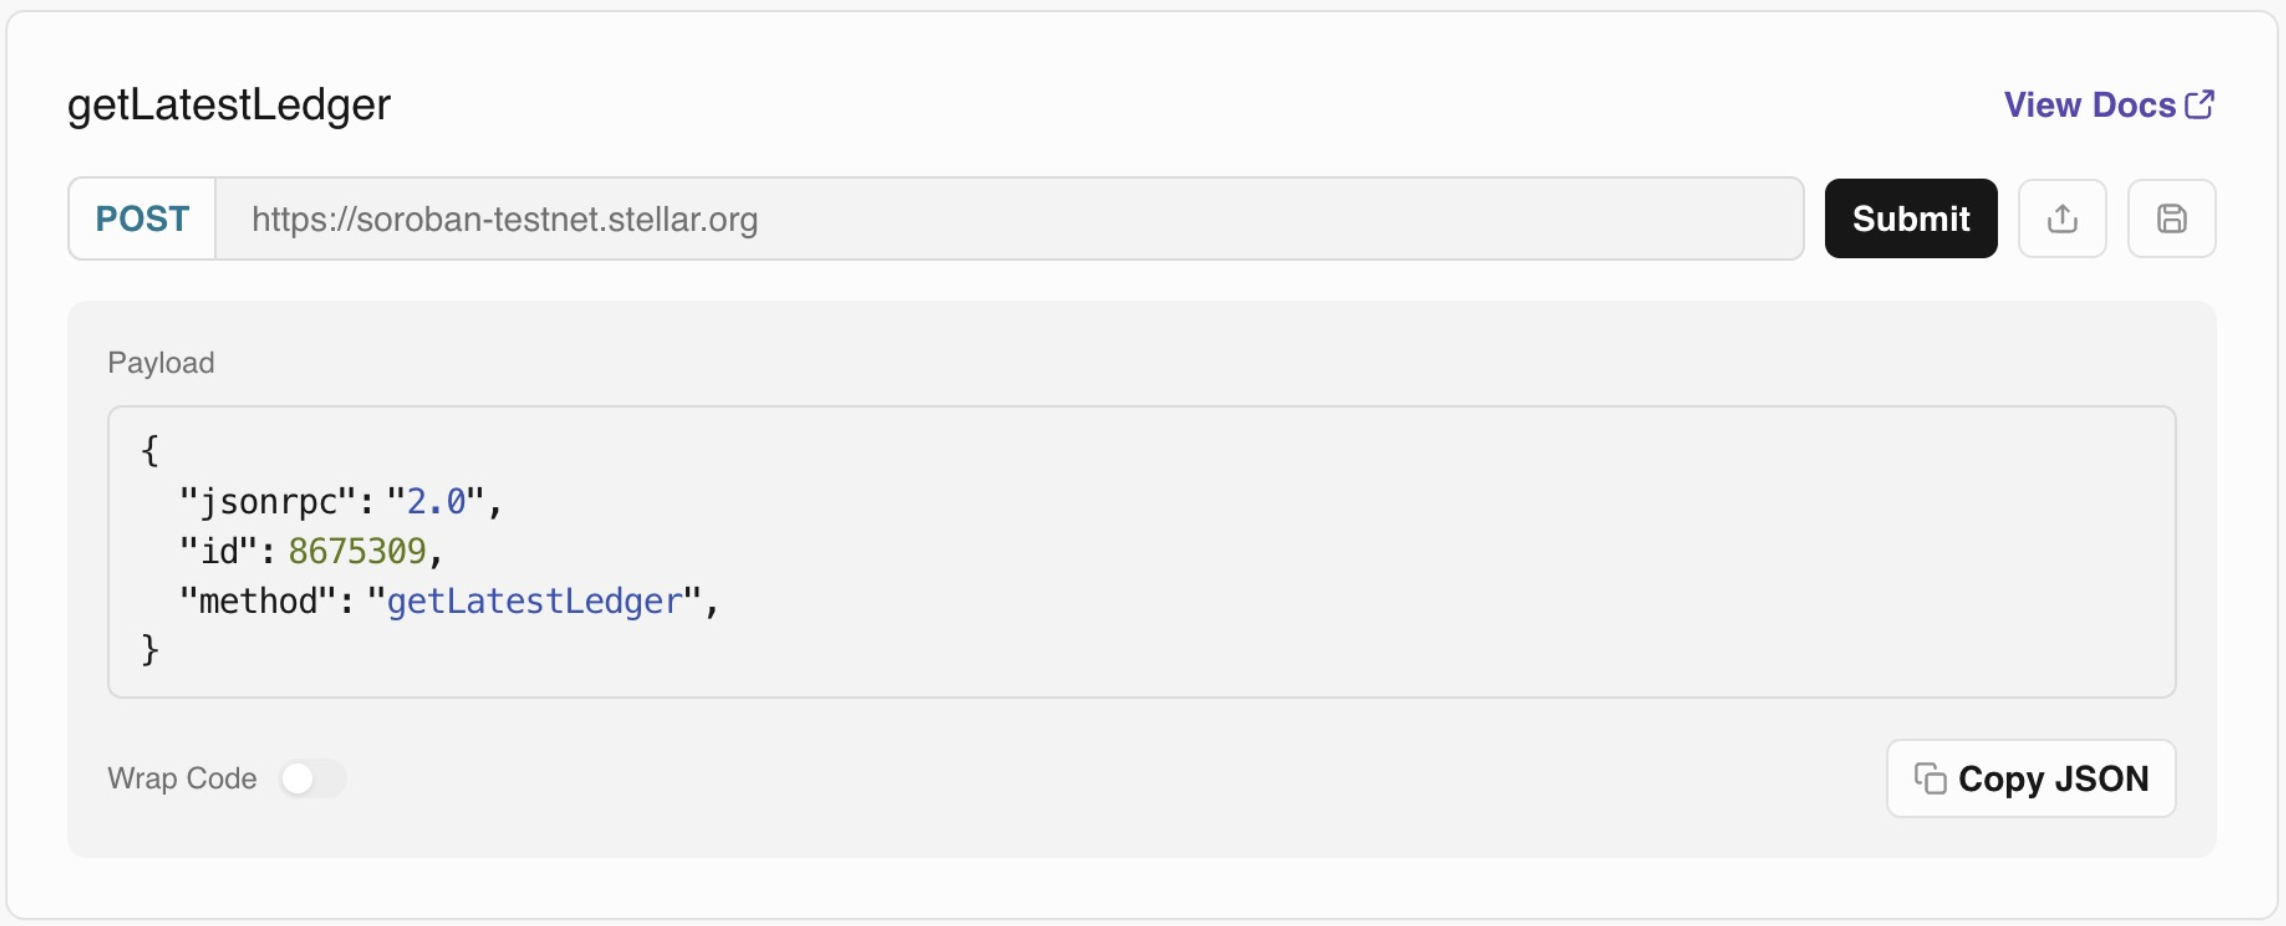Click the getLatestLedger page title
This screenshot has width=2286, height=926.
[x=228, y=105]
